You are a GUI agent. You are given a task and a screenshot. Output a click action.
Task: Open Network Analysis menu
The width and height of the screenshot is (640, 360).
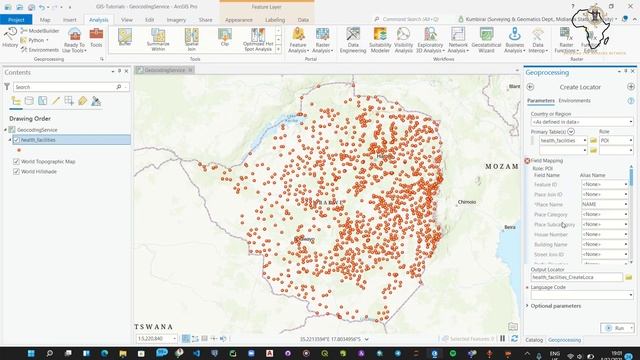(x=458, y=40)
